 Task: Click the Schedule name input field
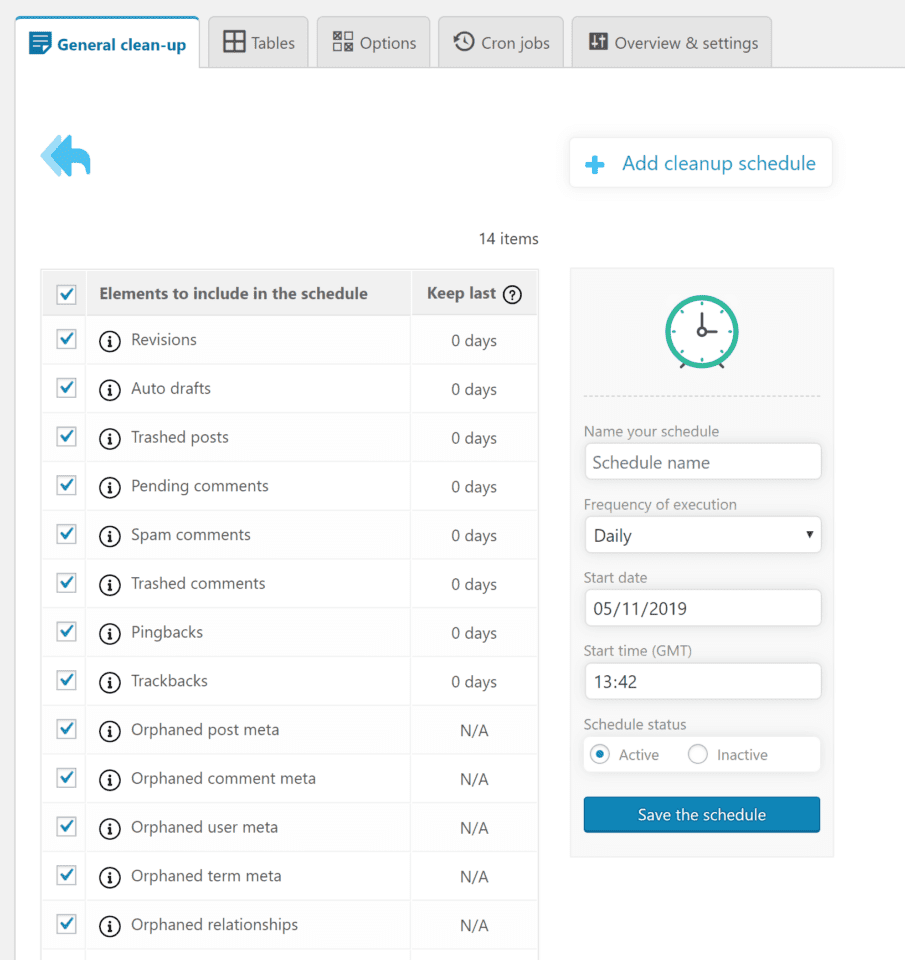pyautogui.click(x=702, y=462)
